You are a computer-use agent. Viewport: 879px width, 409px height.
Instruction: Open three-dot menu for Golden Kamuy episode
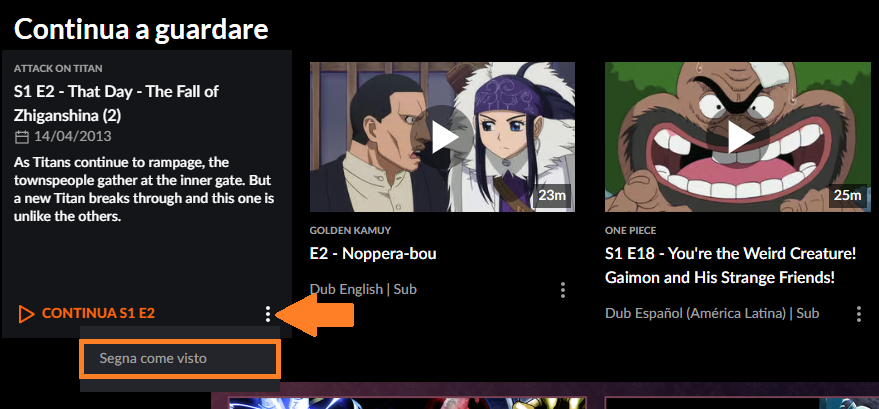pyautogui.click(x=563, y=290)
